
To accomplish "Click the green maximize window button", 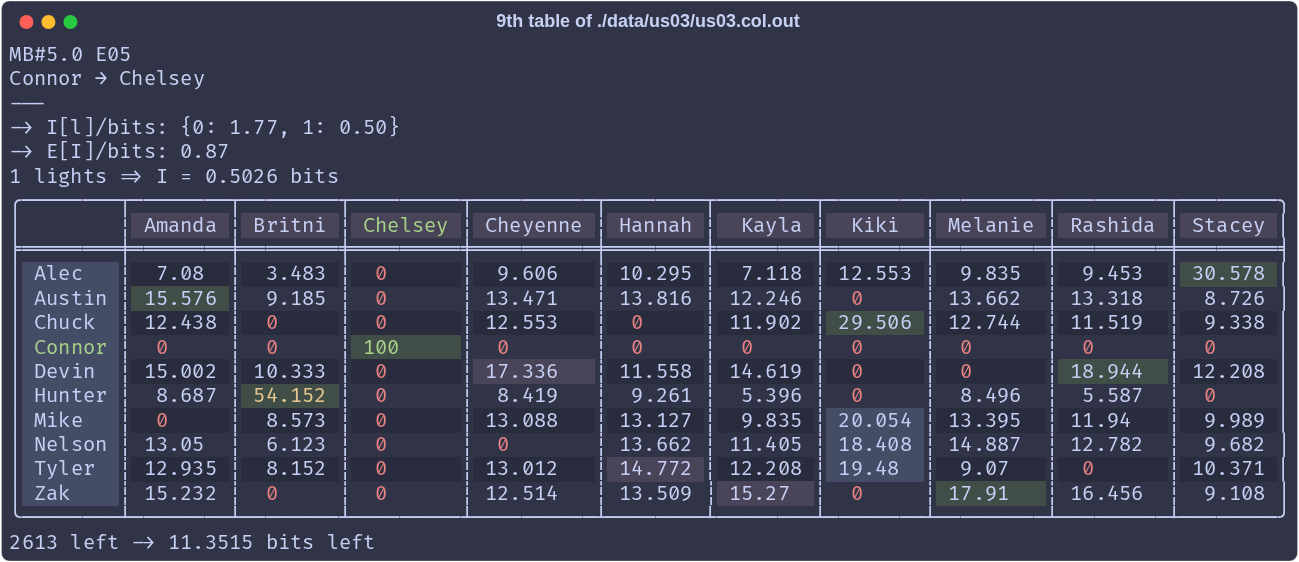I will [70, 22].
